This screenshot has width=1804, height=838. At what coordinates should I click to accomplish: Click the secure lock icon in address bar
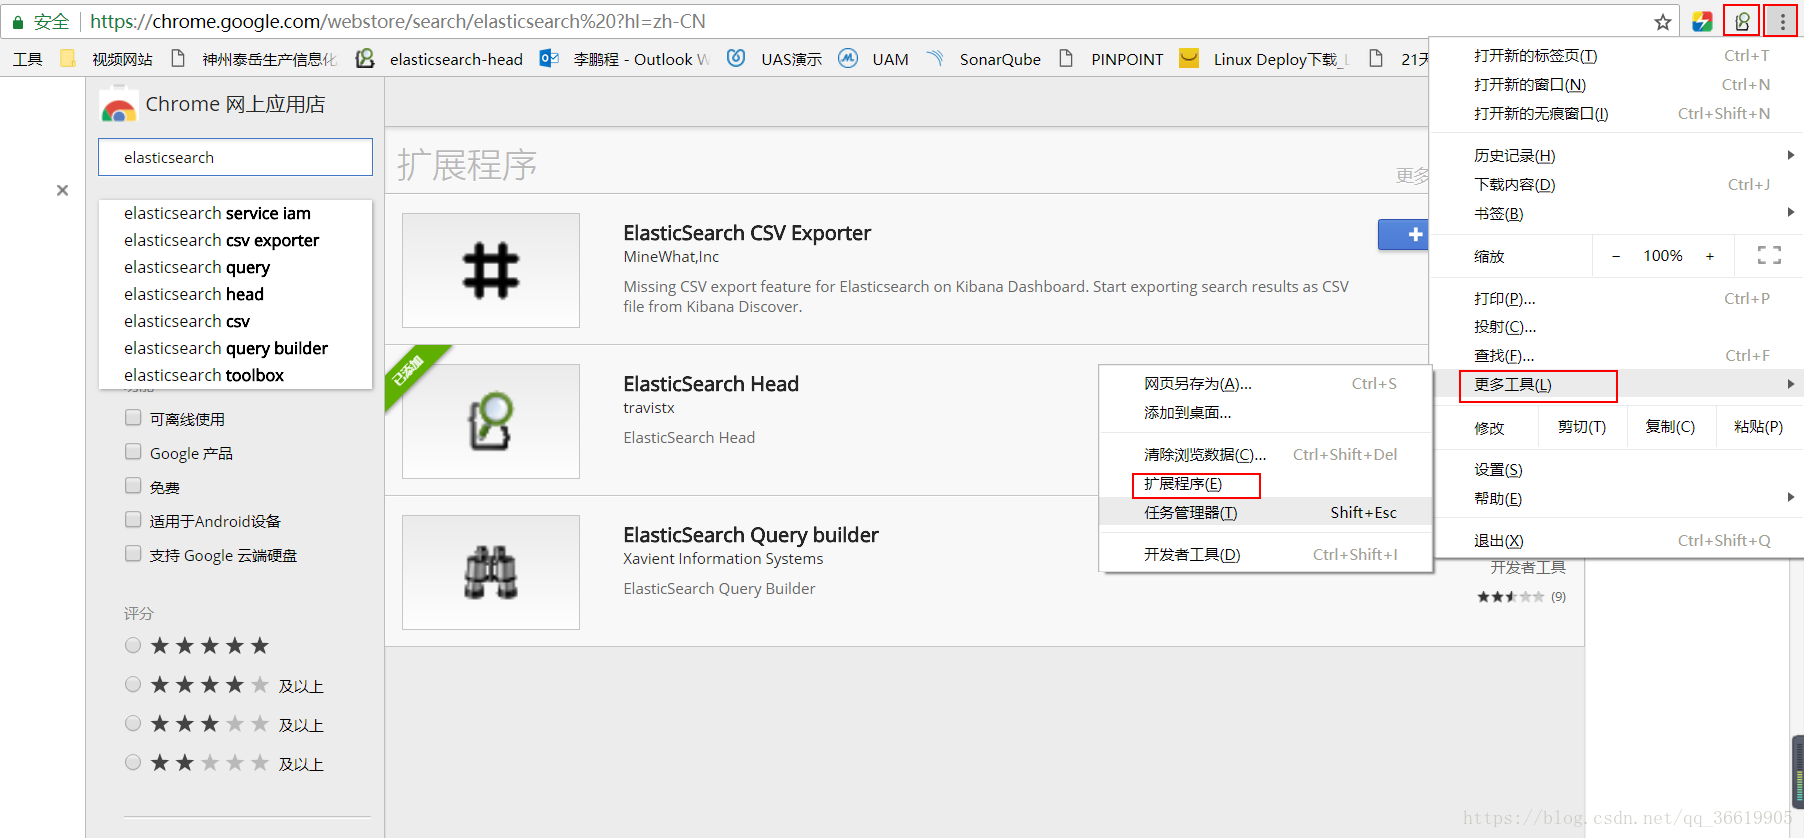[17, 22]
